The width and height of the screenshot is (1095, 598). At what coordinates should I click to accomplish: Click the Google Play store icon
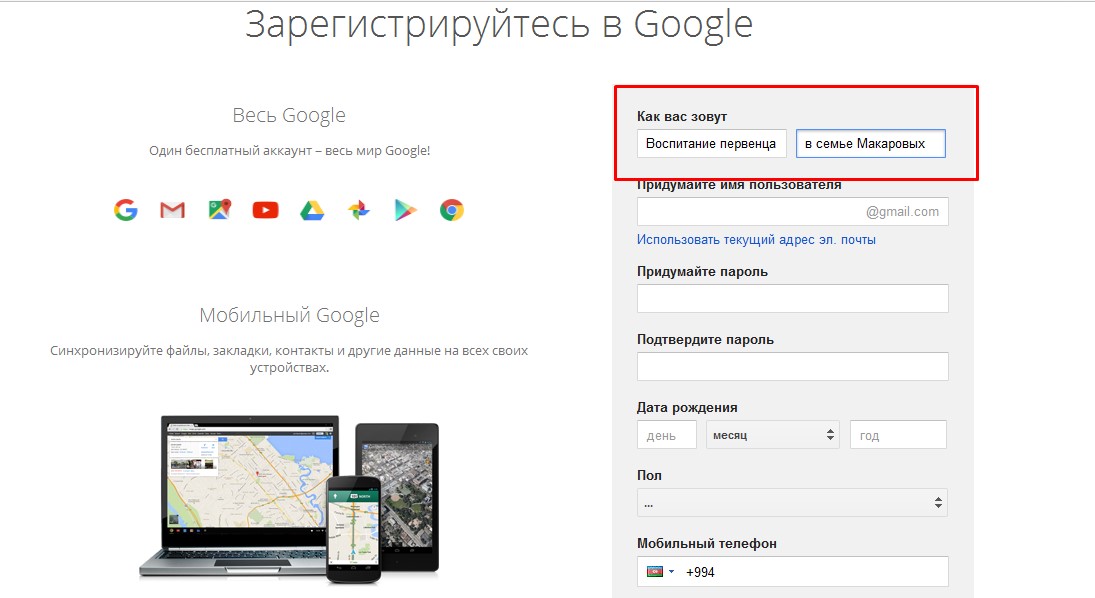[x=405, y=210]
